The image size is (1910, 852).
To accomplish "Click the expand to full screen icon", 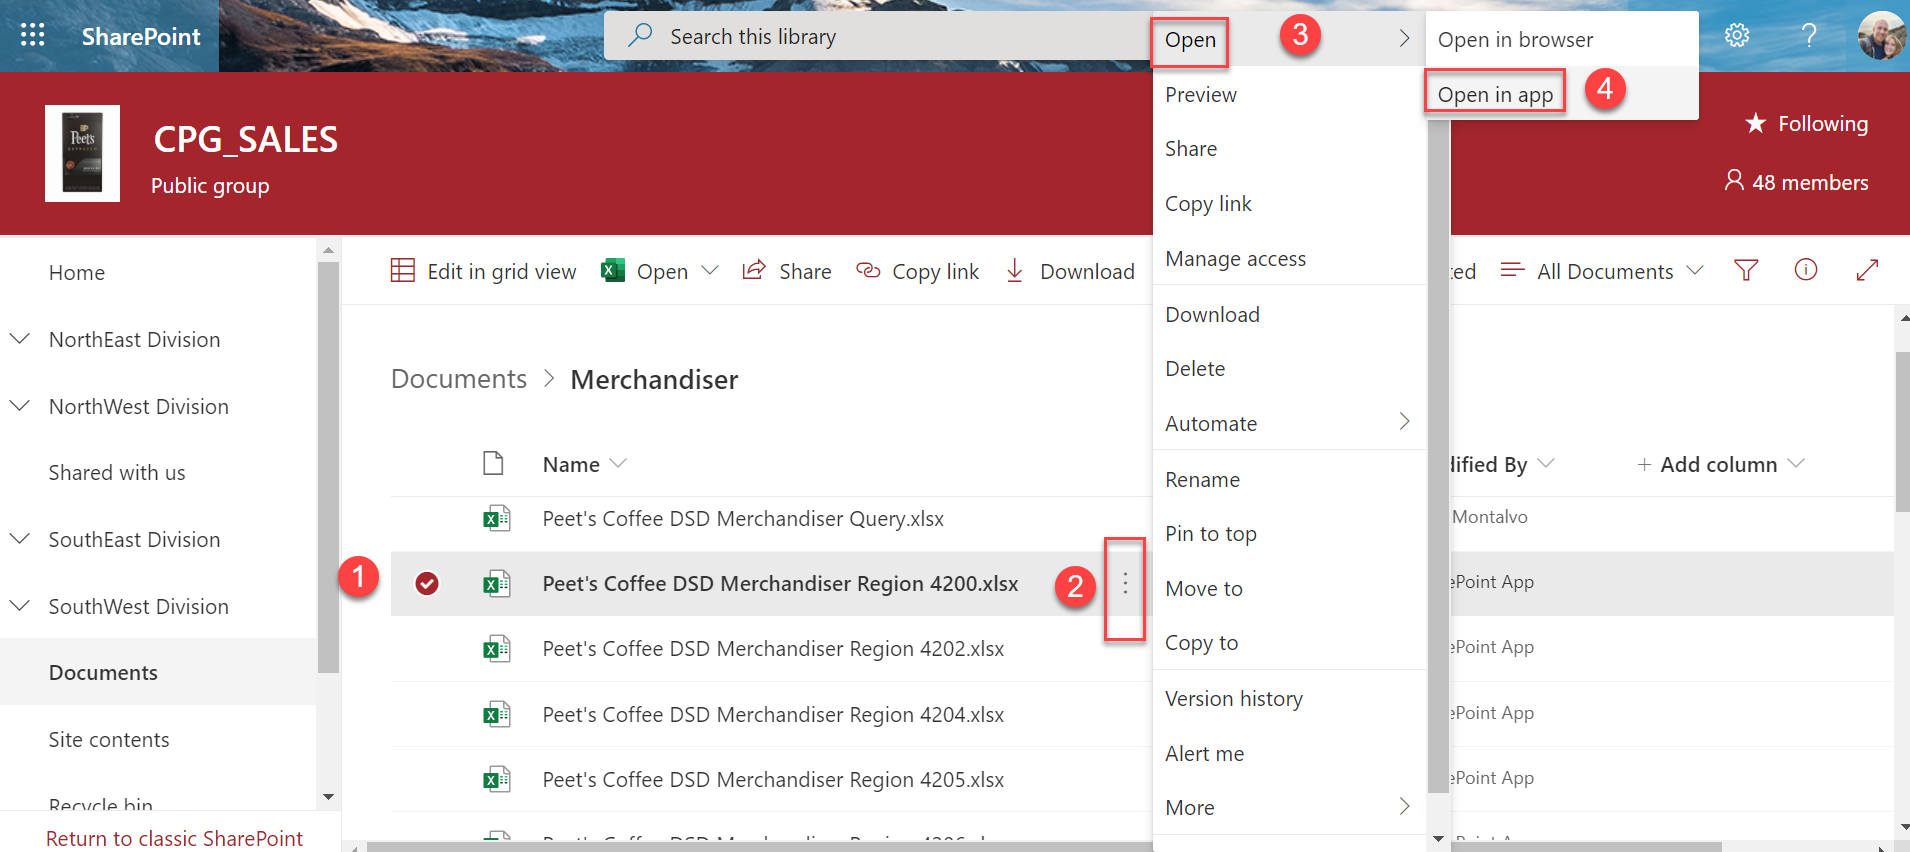I will point(1867,270).
